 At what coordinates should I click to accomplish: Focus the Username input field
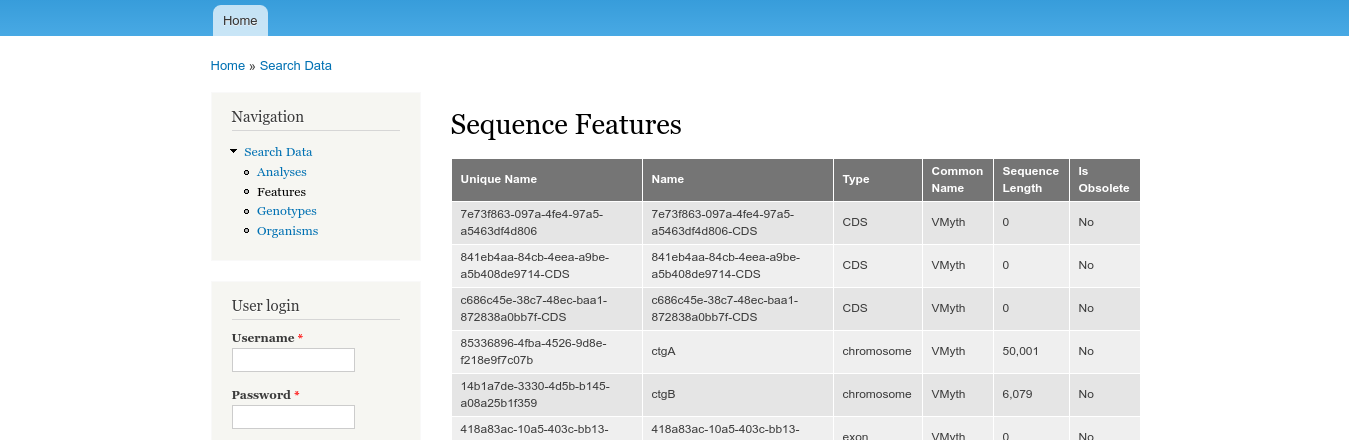pos(293,360)
